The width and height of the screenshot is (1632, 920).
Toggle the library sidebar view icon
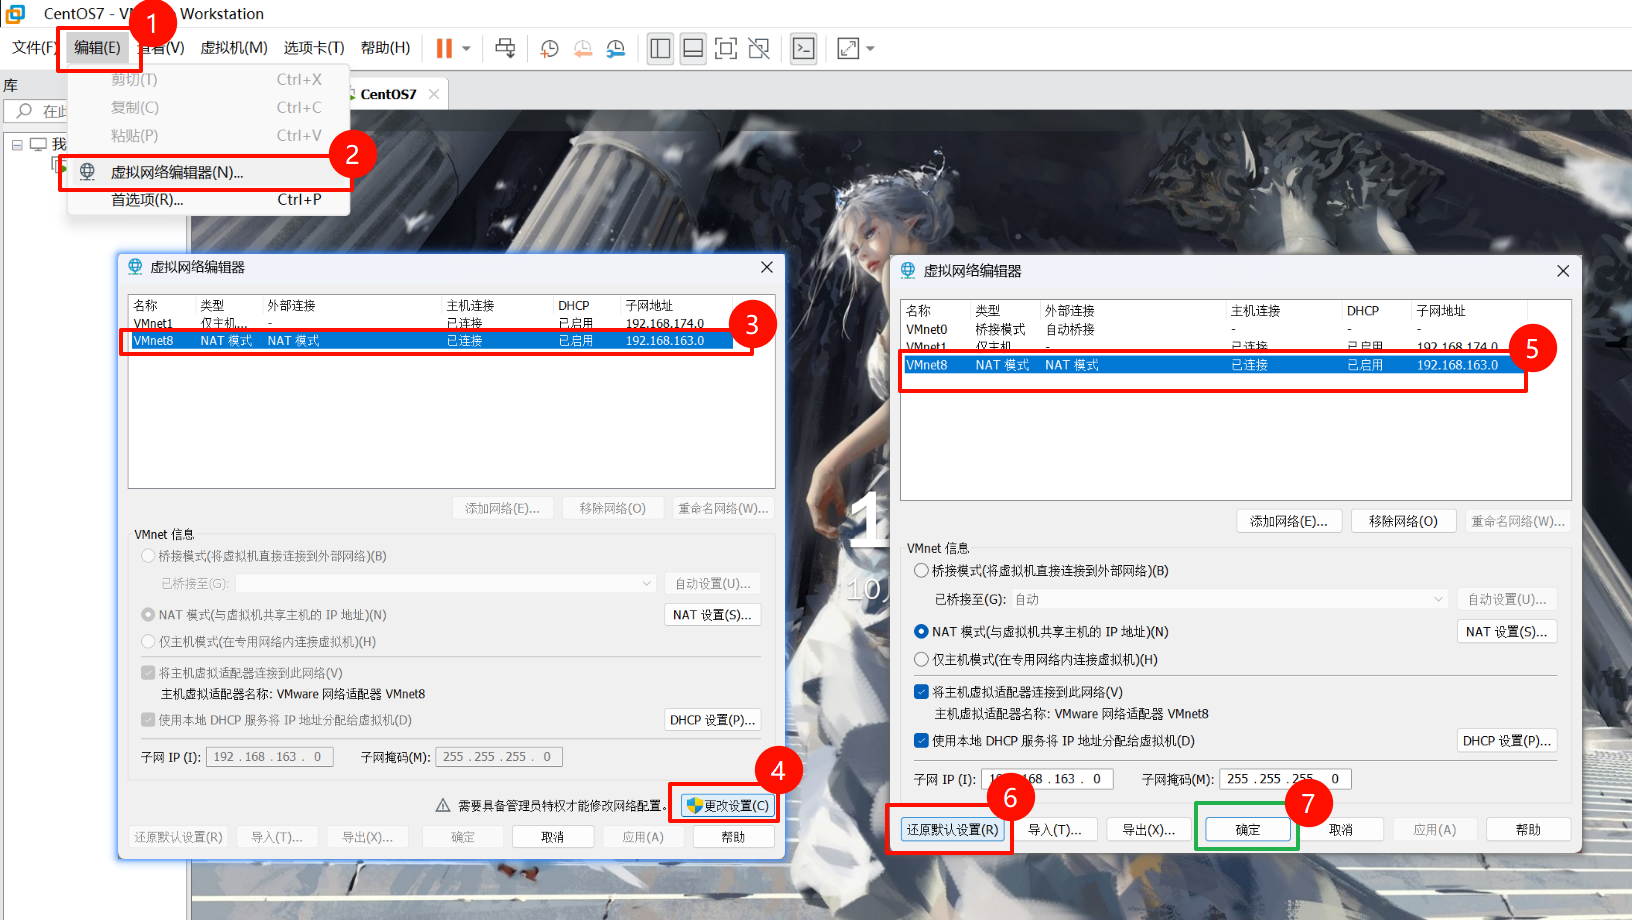click(660, 48)
